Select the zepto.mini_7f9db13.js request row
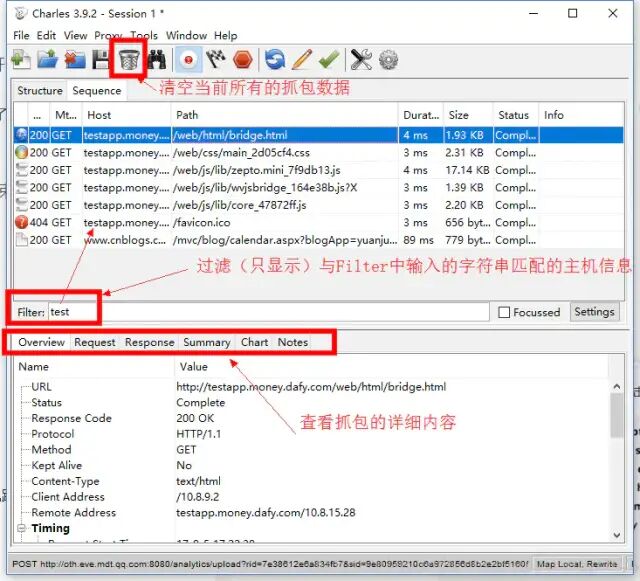Image resolution: width=640 pixels, height=581 pixels. click(319, 170)
